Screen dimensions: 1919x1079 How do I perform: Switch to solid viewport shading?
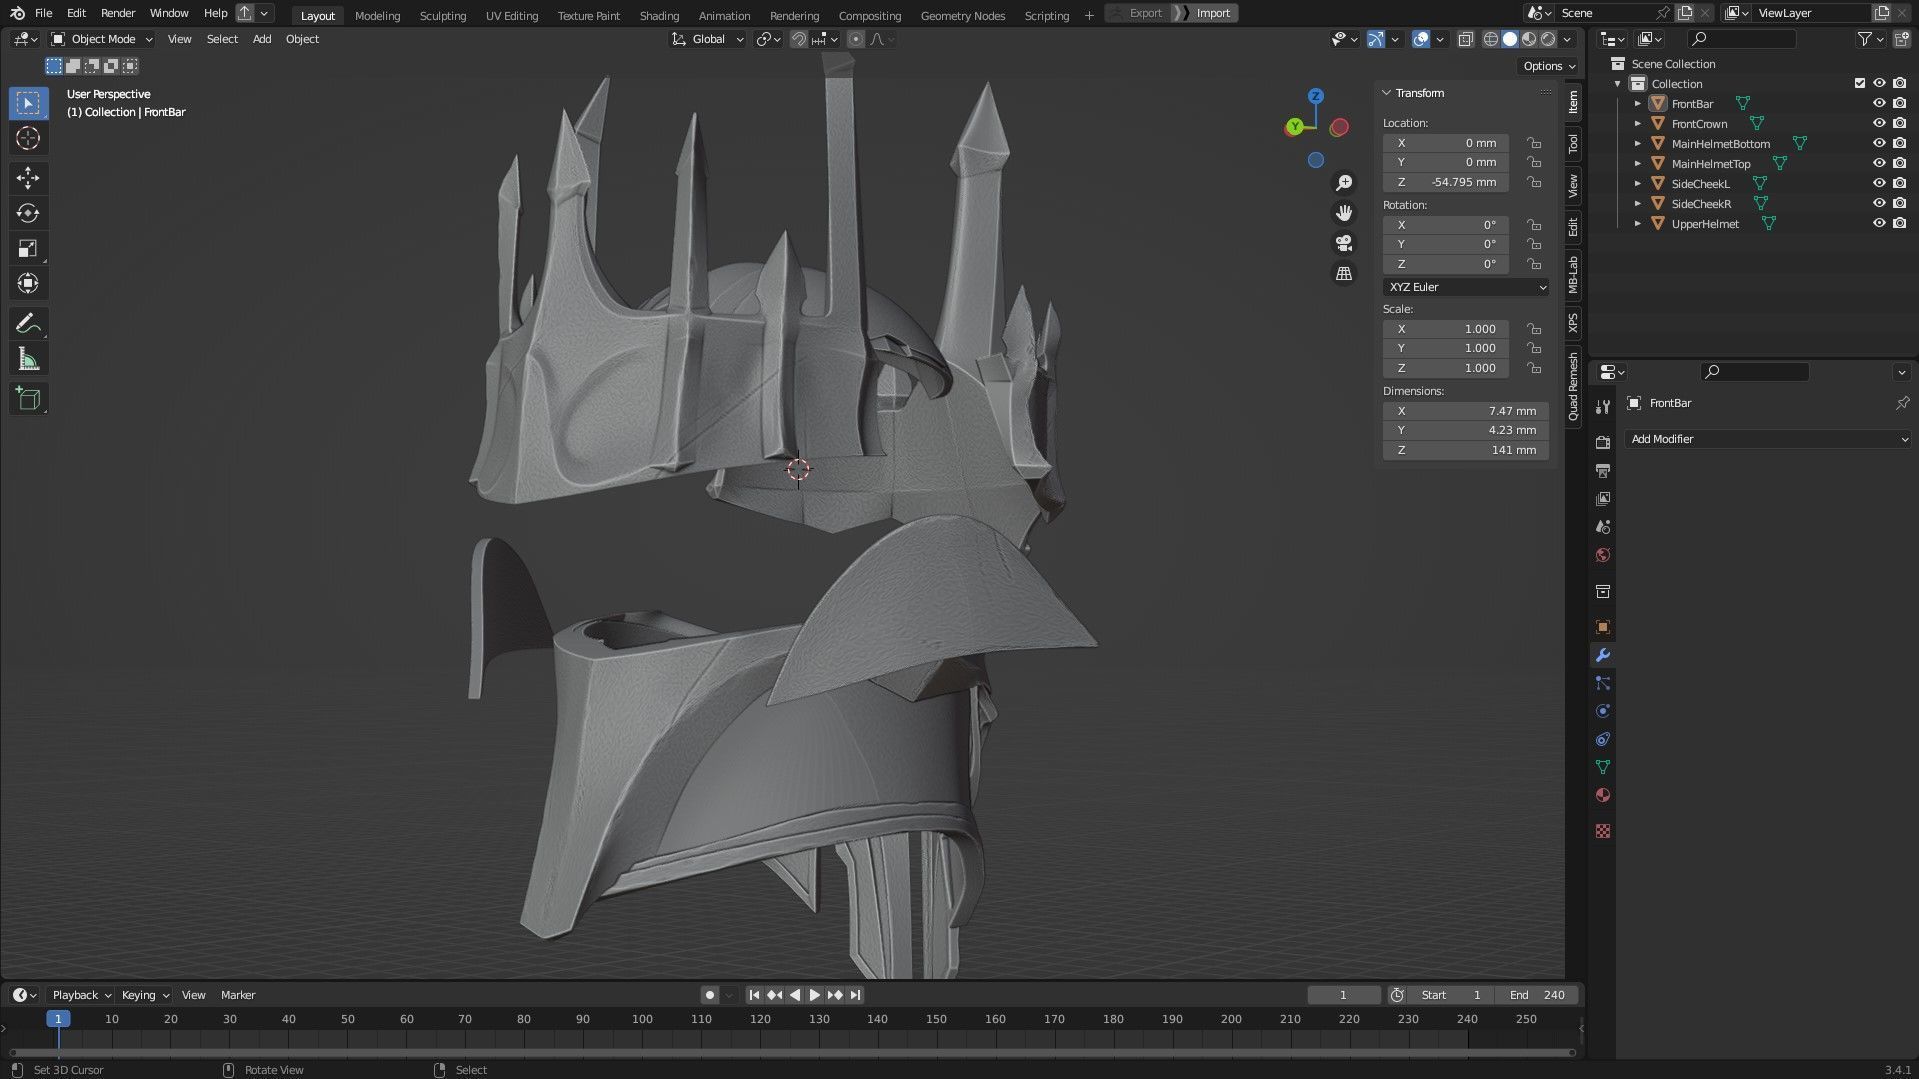click(x=1510, y=39)
